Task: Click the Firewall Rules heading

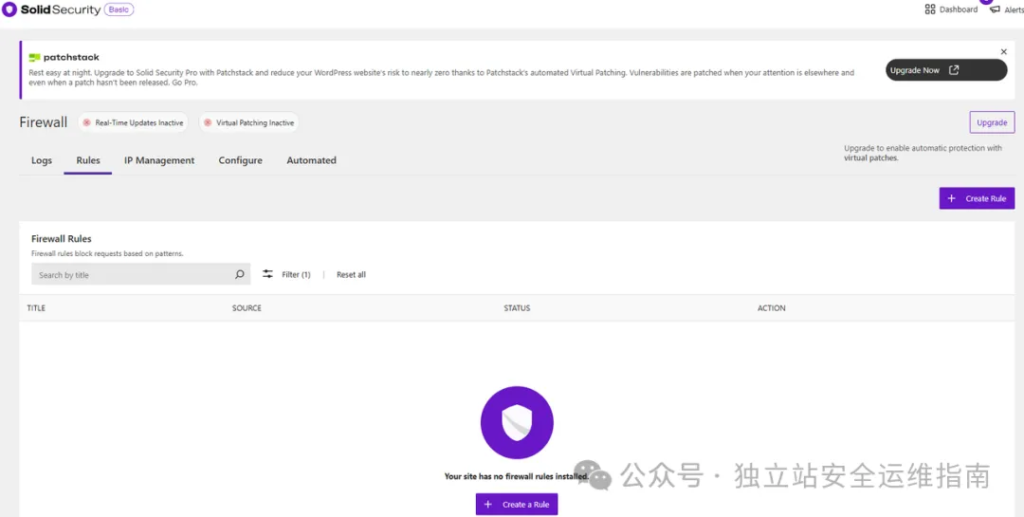Action: pos(61,239)
